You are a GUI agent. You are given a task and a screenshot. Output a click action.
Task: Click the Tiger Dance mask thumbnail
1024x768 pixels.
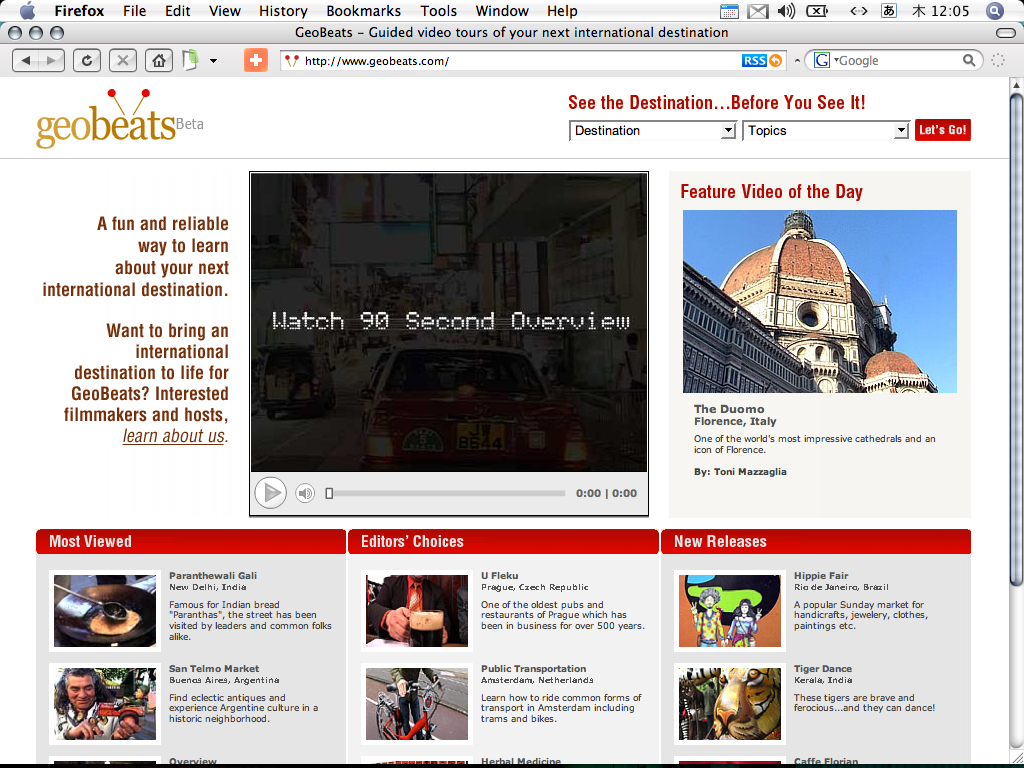pos(729,703)
